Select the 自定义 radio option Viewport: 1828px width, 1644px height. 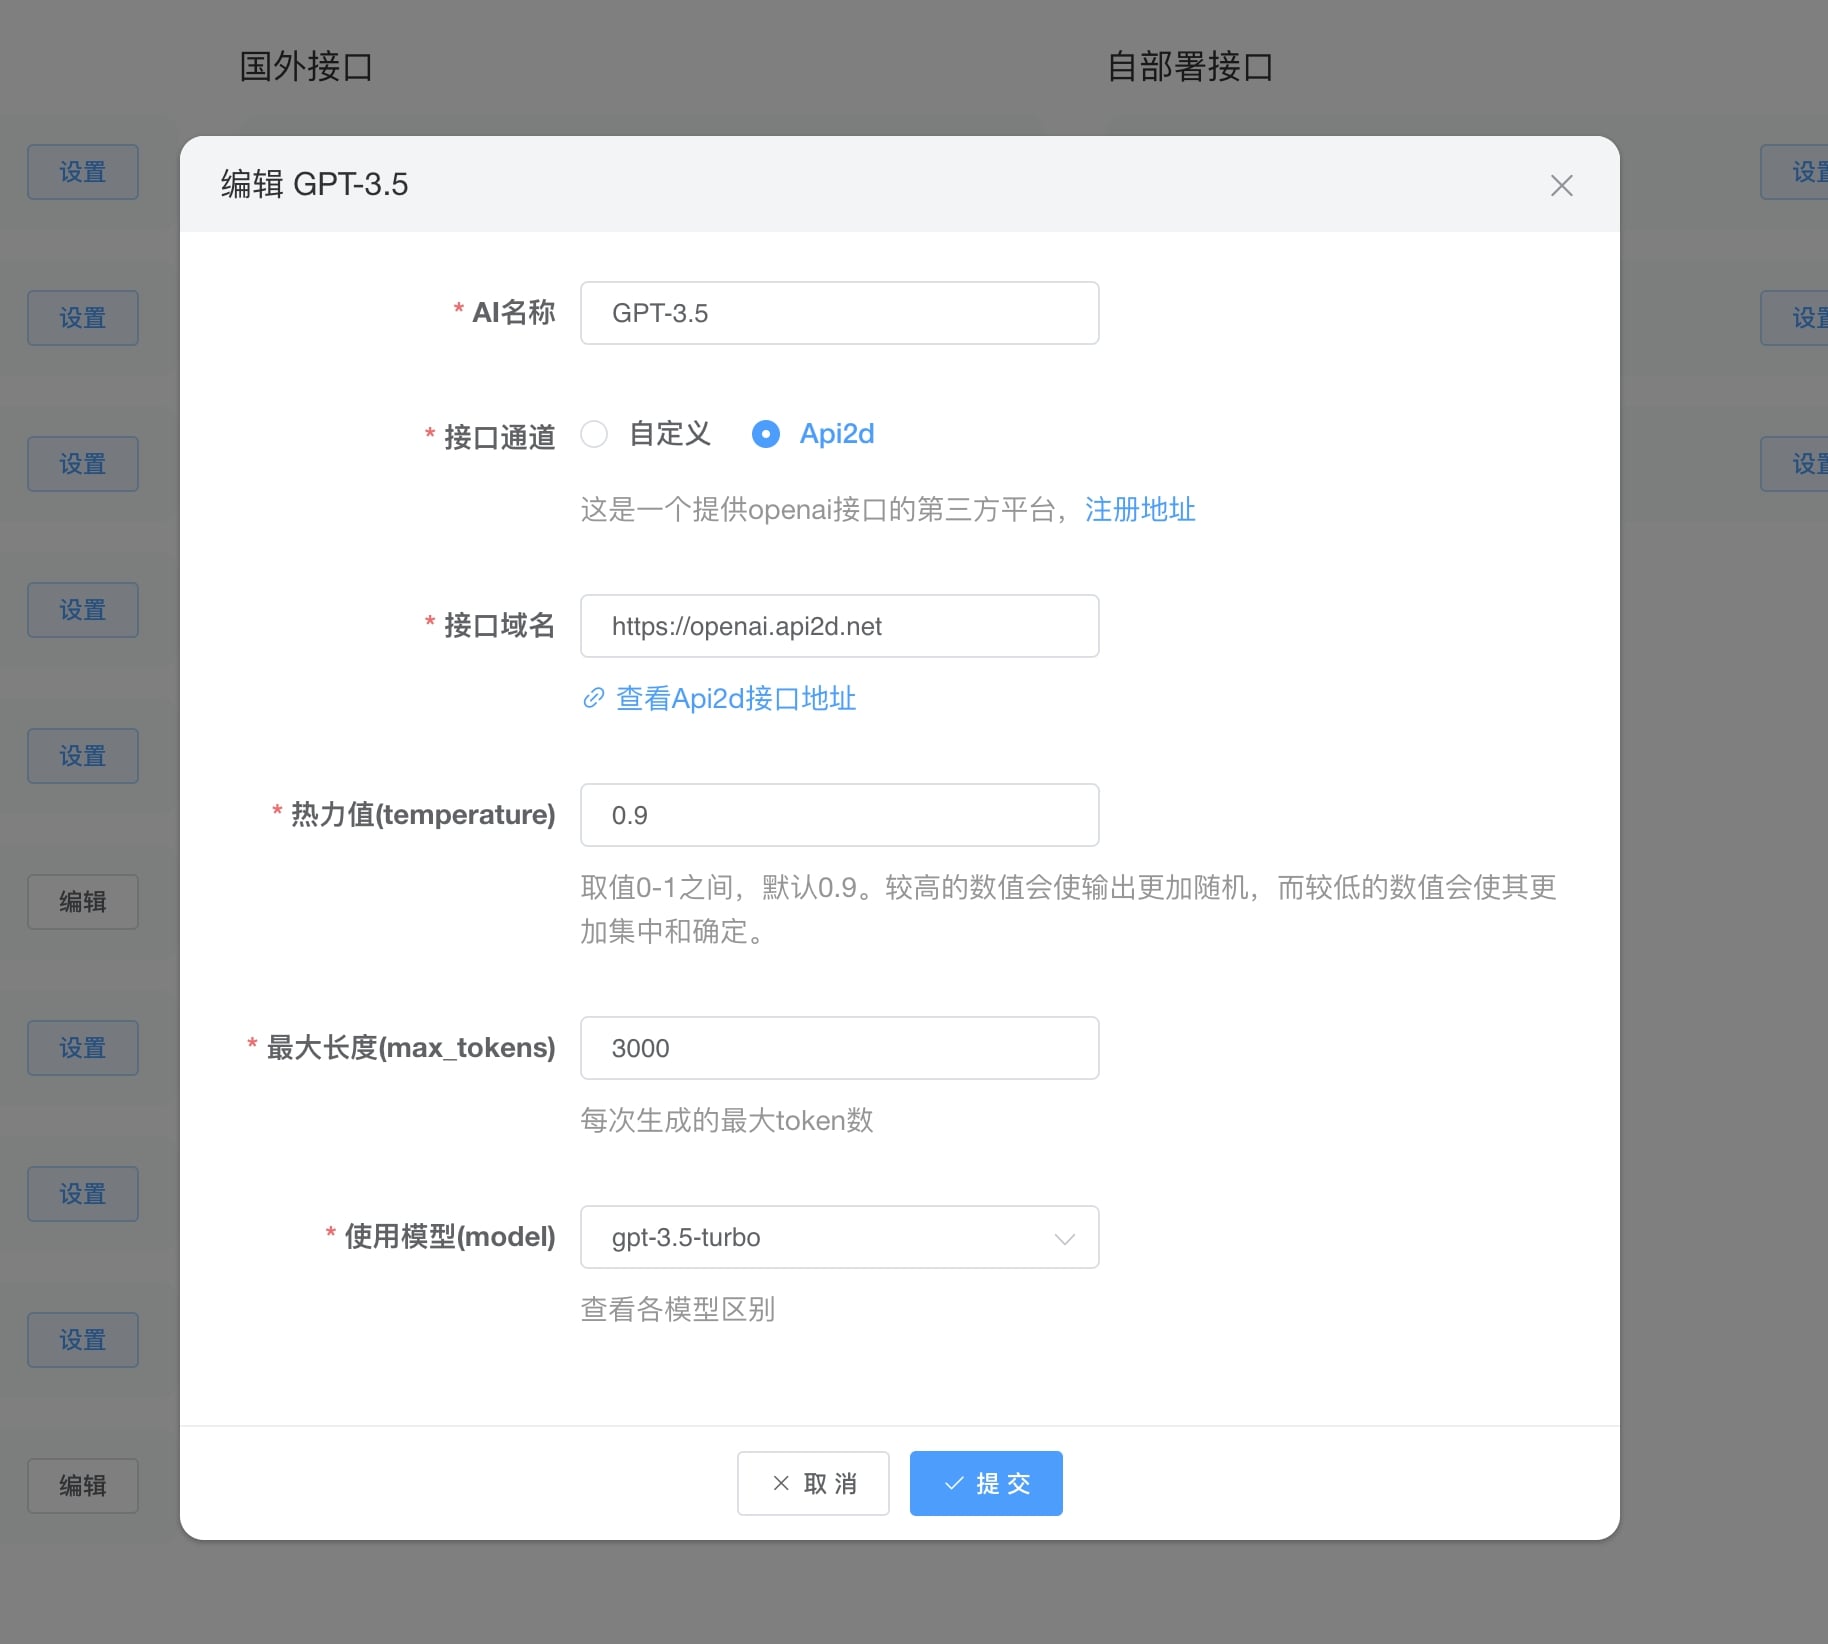(595, 434)
